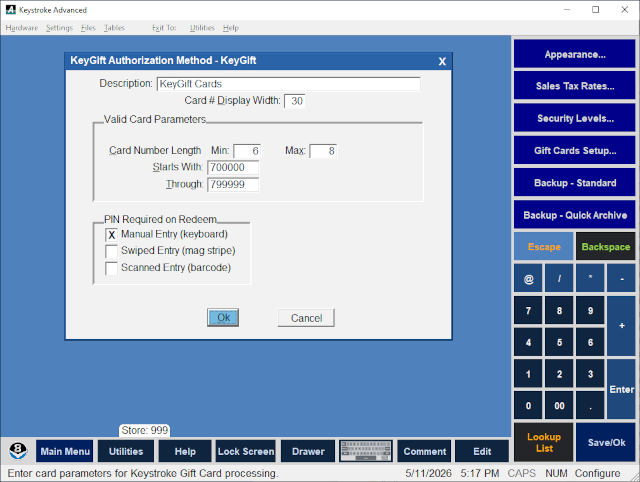Close the KeyGift dialog with the X
The height and width of the screenshot is (482, 640).
[x=442, y=61]
